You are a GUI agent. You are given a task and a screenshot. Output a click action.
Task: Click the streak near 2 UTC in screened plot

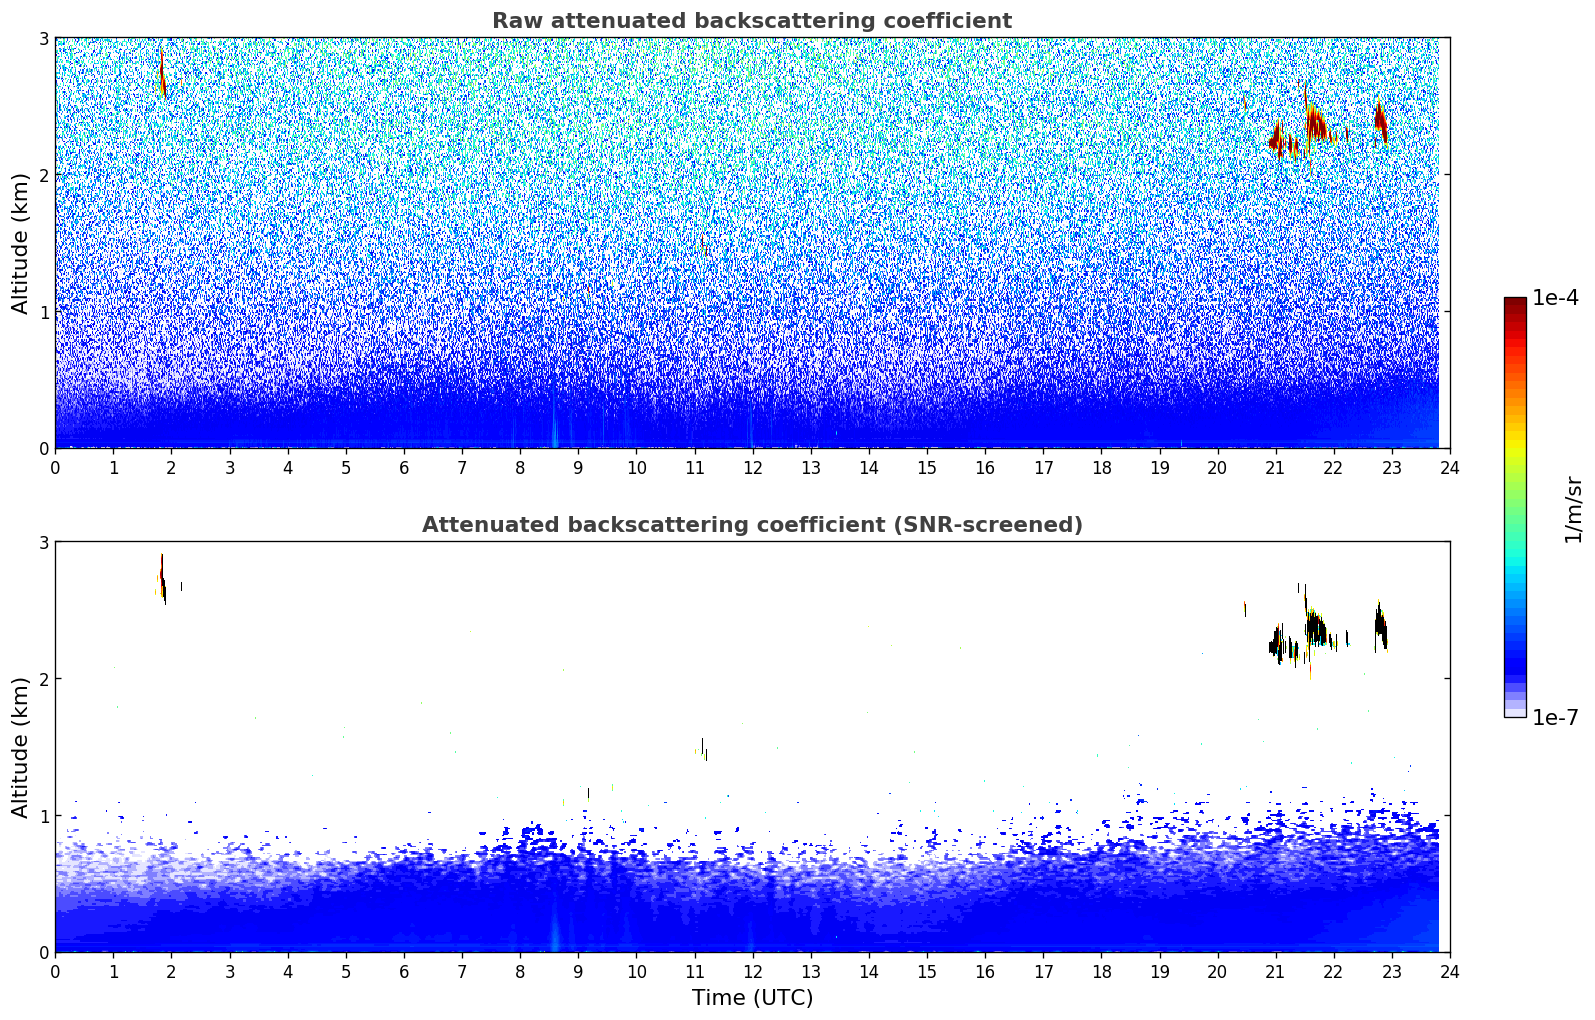click(162, 580)
